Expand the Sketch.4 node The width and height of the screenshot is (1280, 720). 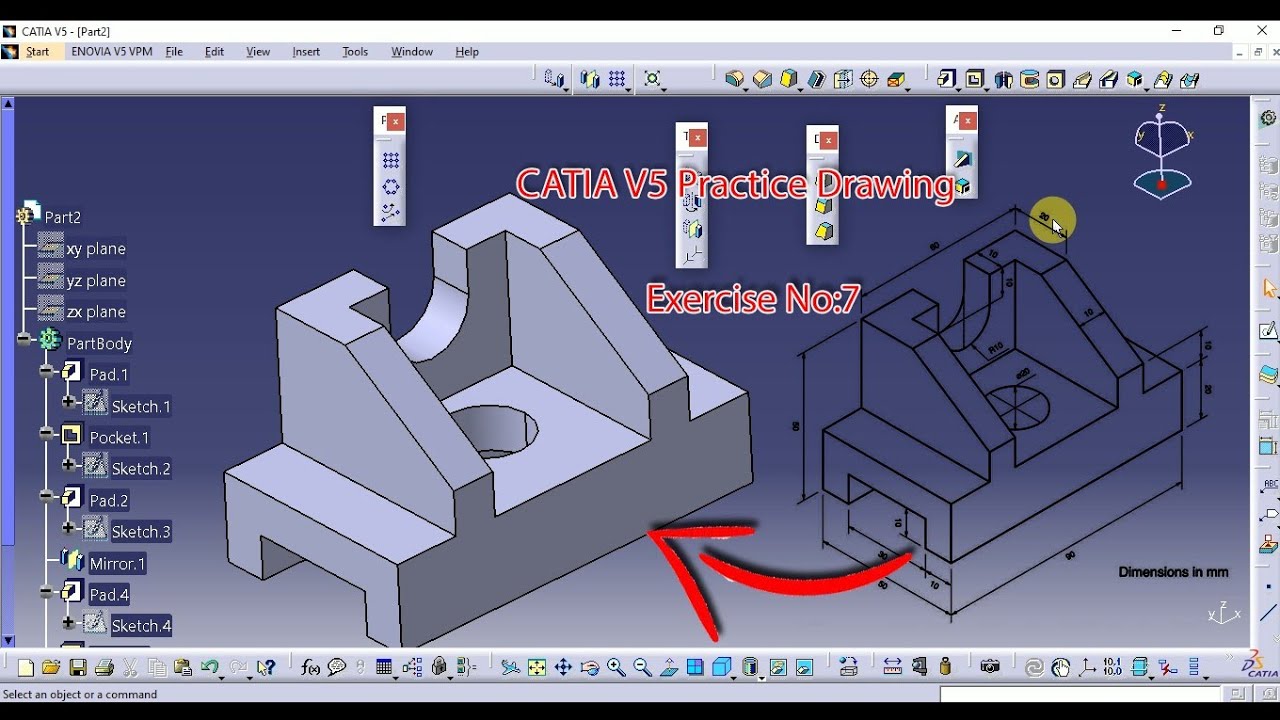tap(69, 622)
